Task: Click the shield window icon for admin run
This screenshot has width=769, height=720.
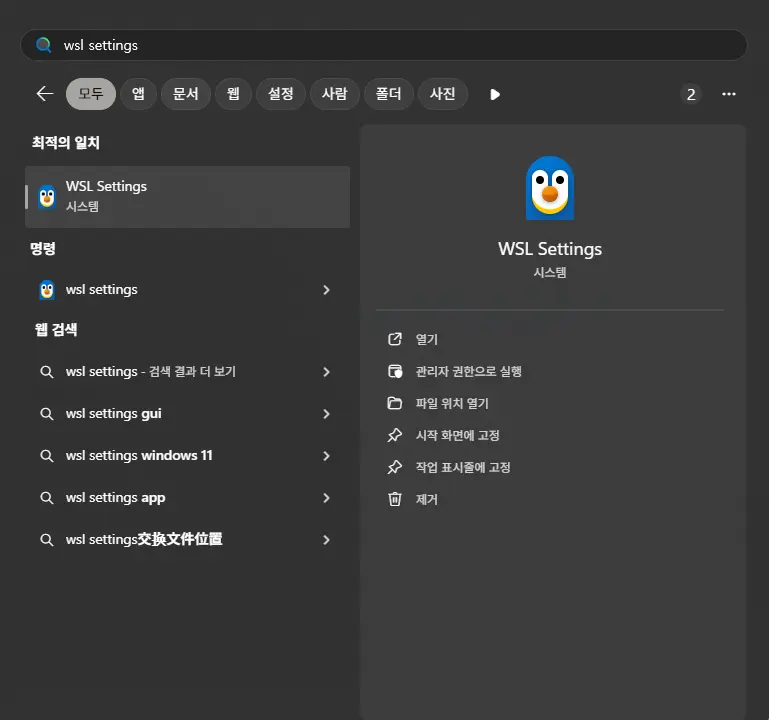Action: pyautogui.click(x=395, y=371)
